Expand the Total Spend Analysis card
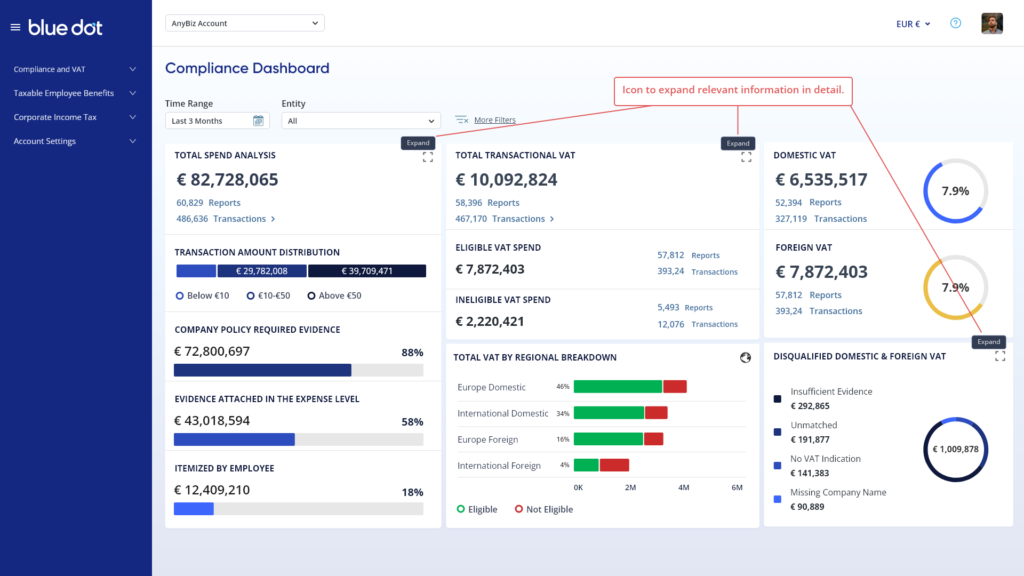 pyautogui.click(x=428, y=158)
